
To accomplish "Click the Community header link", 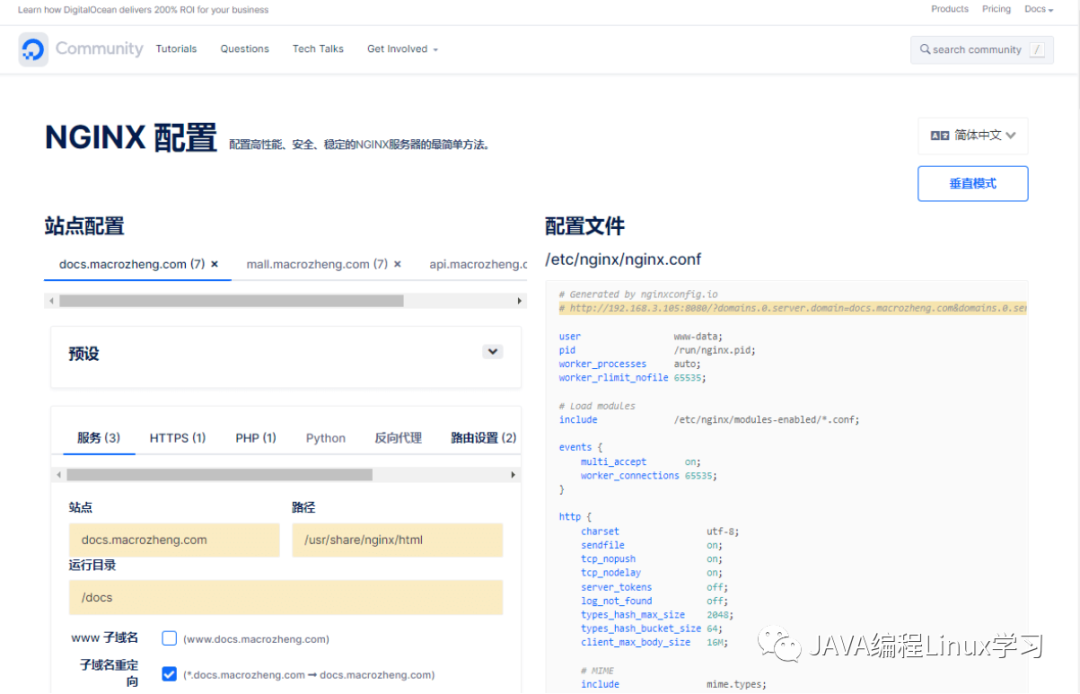I will [x=99, y=49].
